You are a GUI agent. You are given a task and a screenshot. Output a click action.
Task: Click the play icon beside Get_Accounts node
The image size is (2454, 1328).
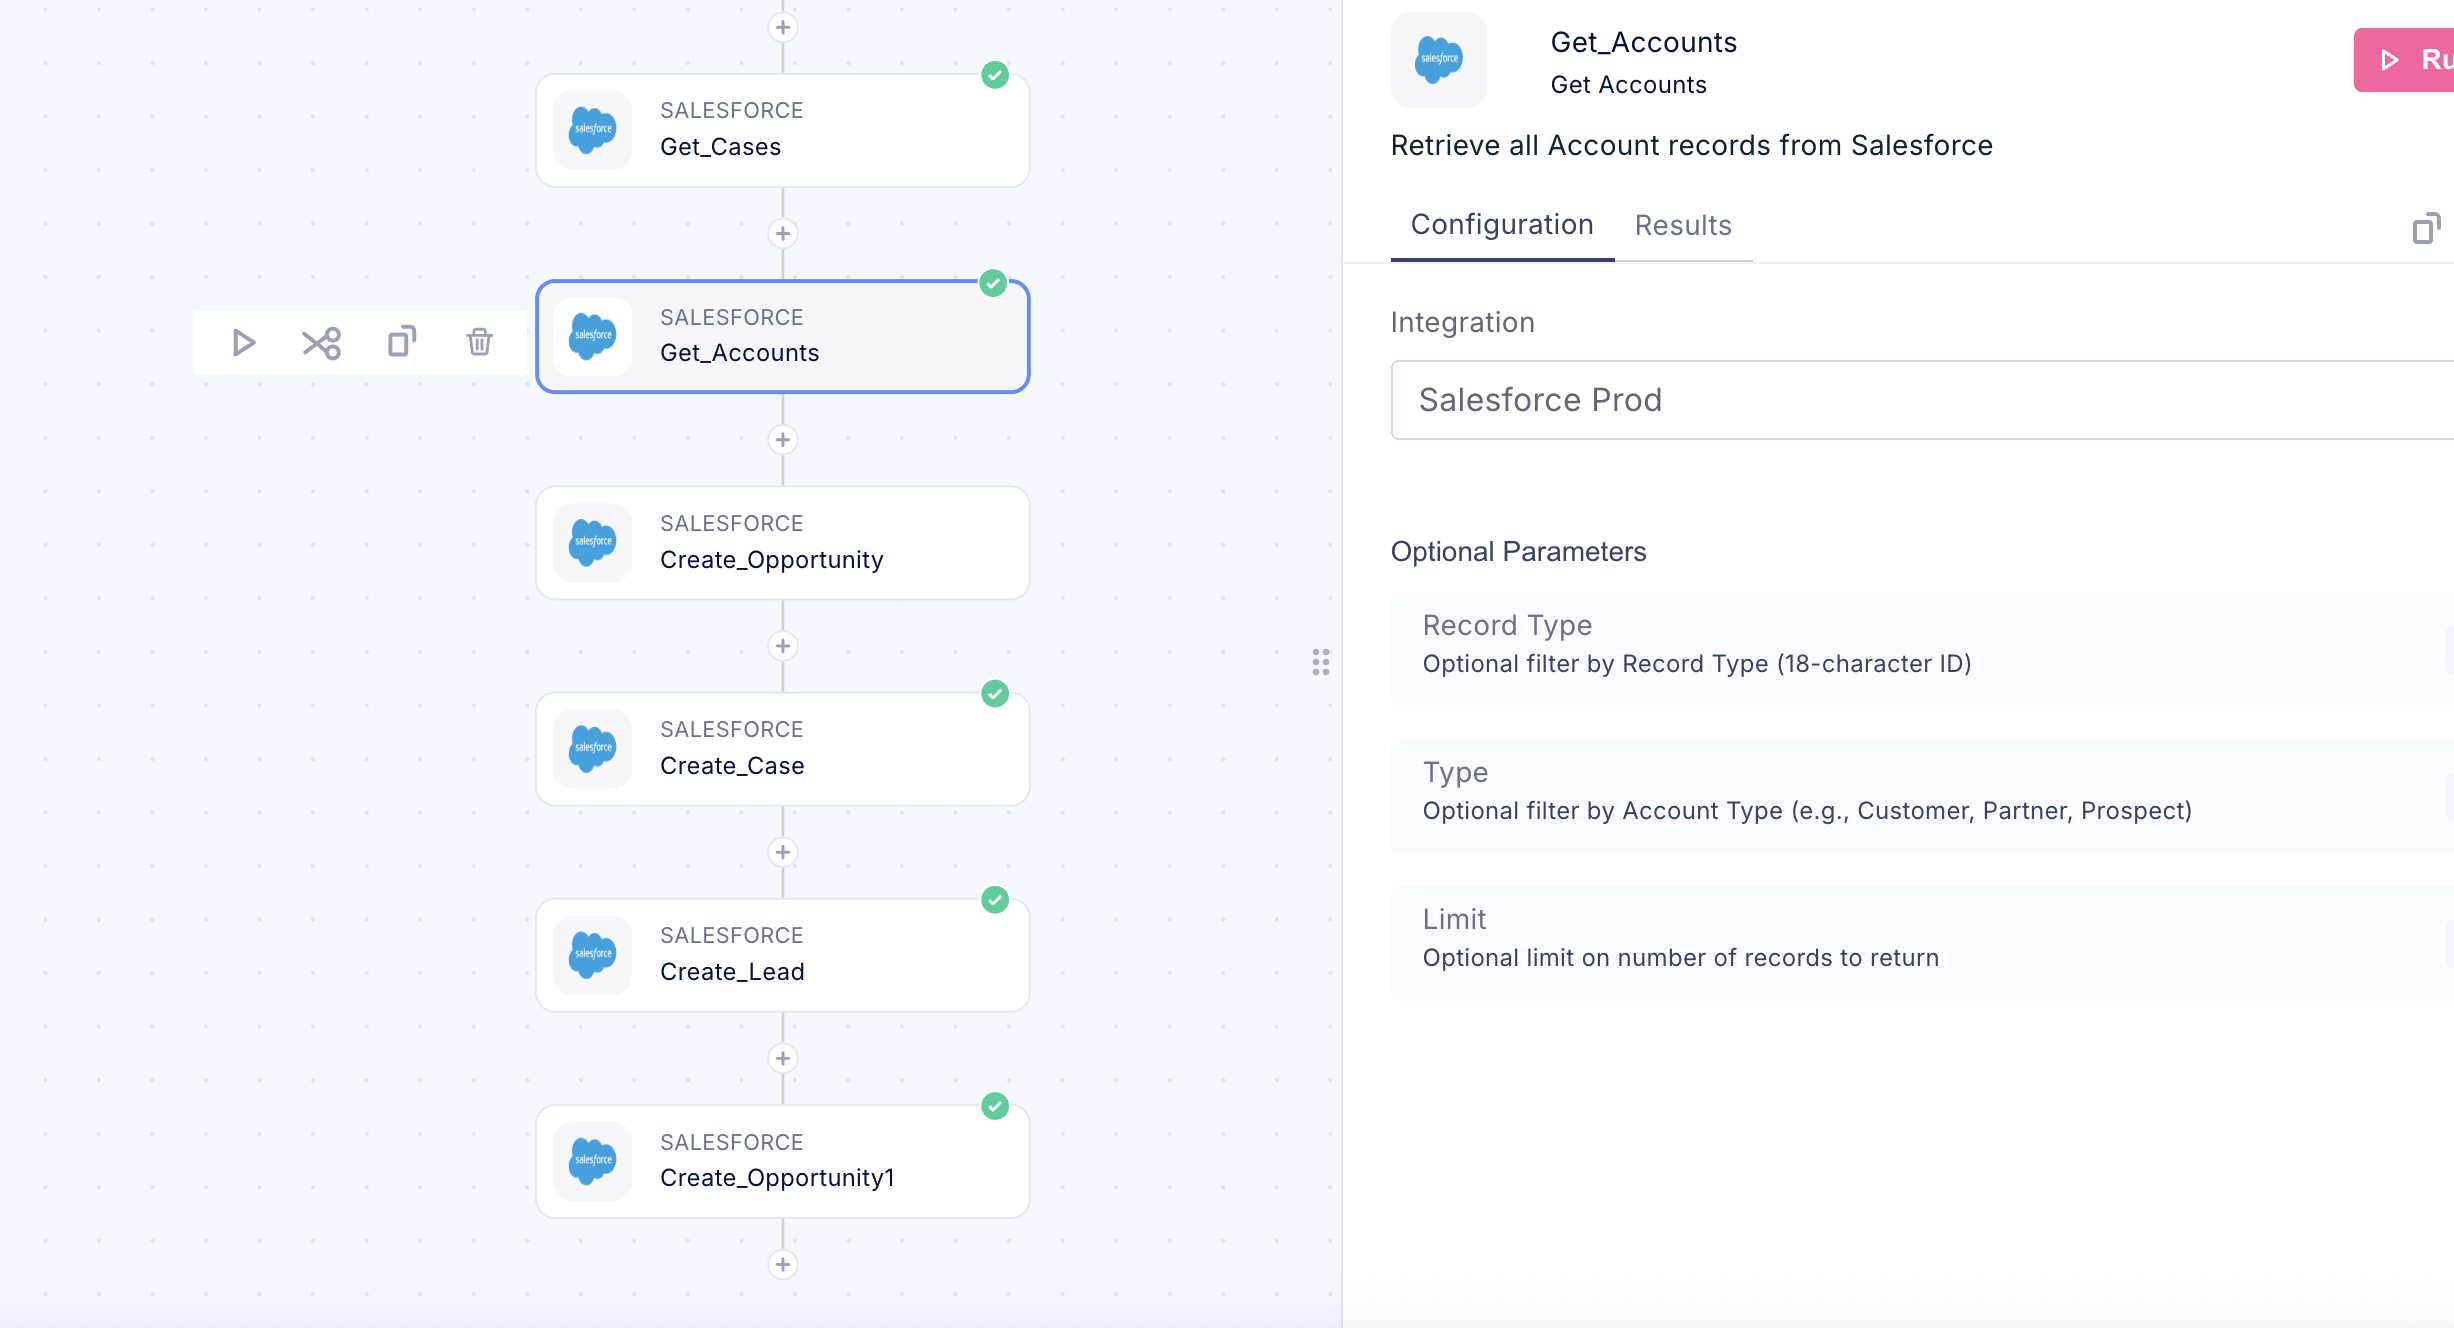tap(243, 343)
